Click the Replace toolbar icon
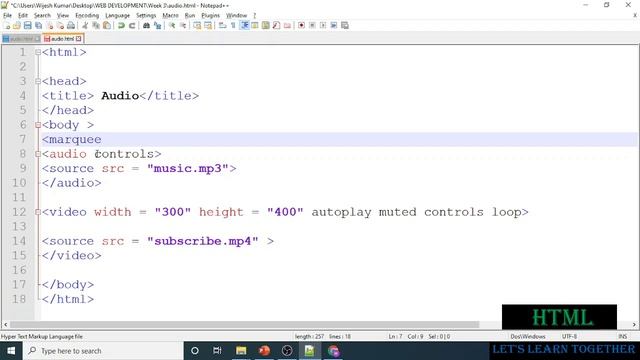 [157, 25]
